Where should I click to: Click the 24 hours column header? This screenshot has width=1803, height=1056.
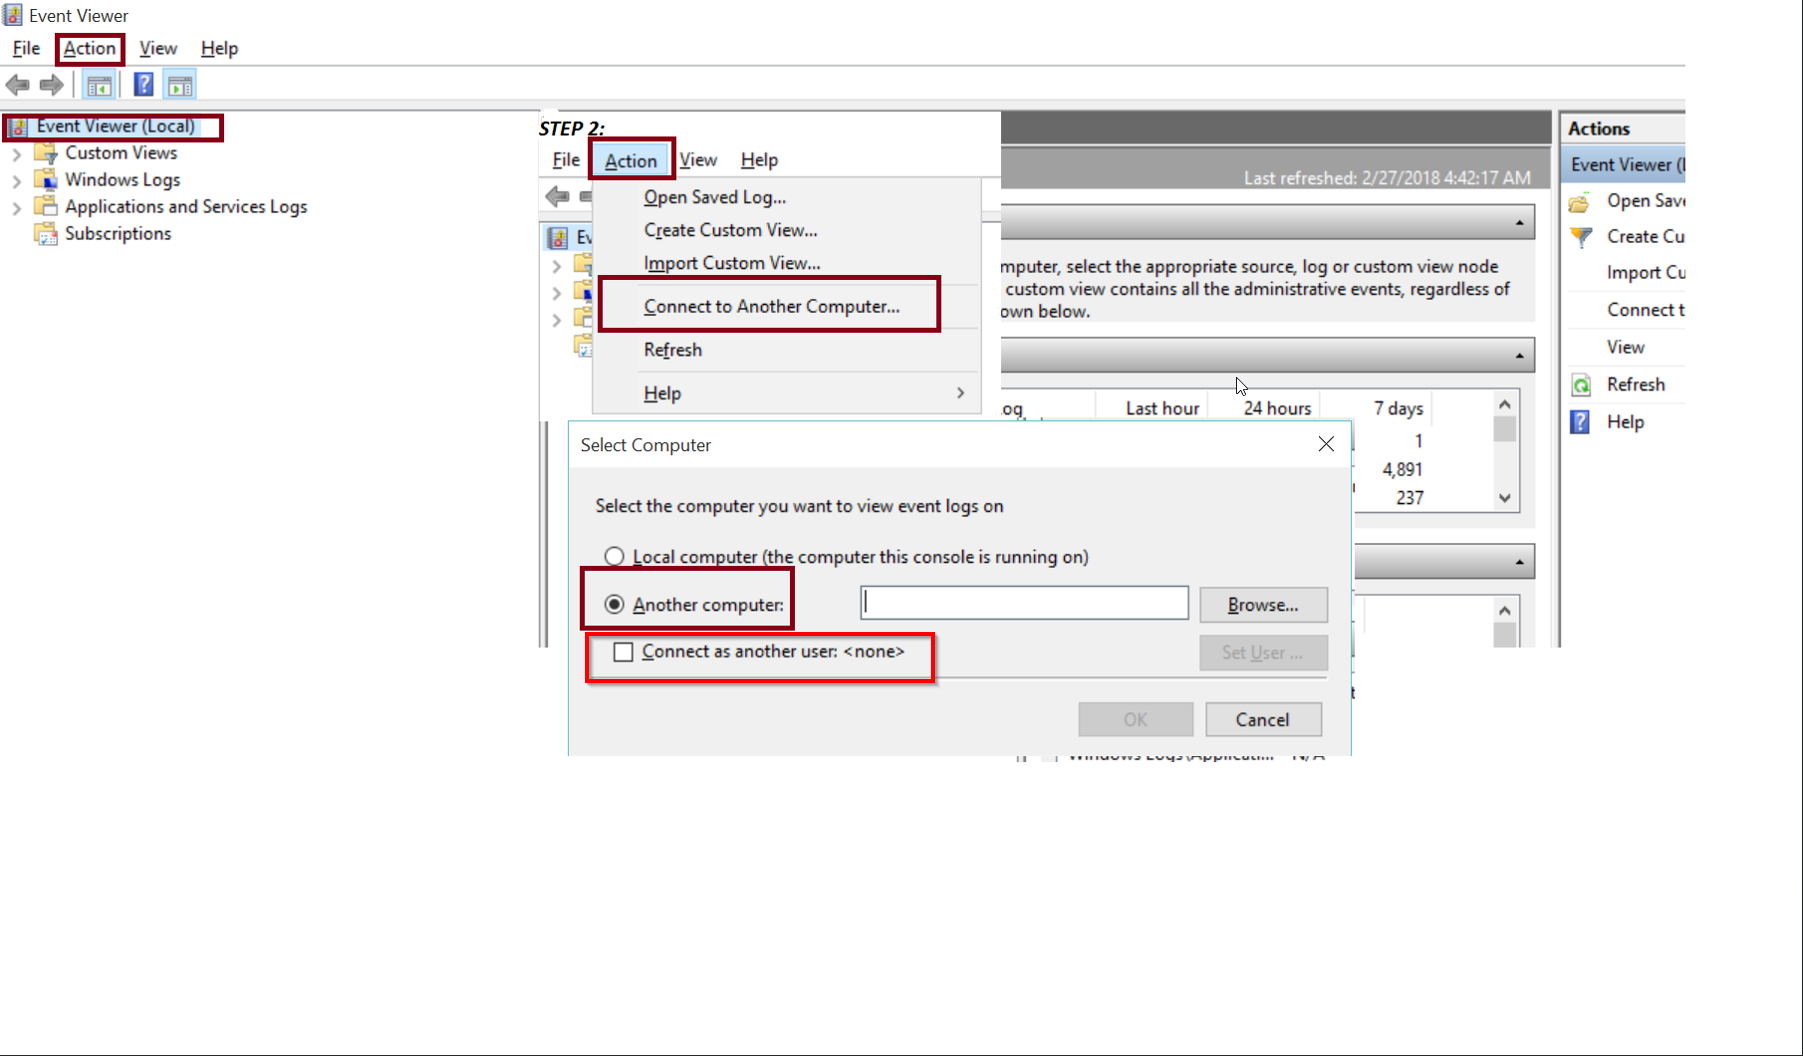coord(1277,408)
